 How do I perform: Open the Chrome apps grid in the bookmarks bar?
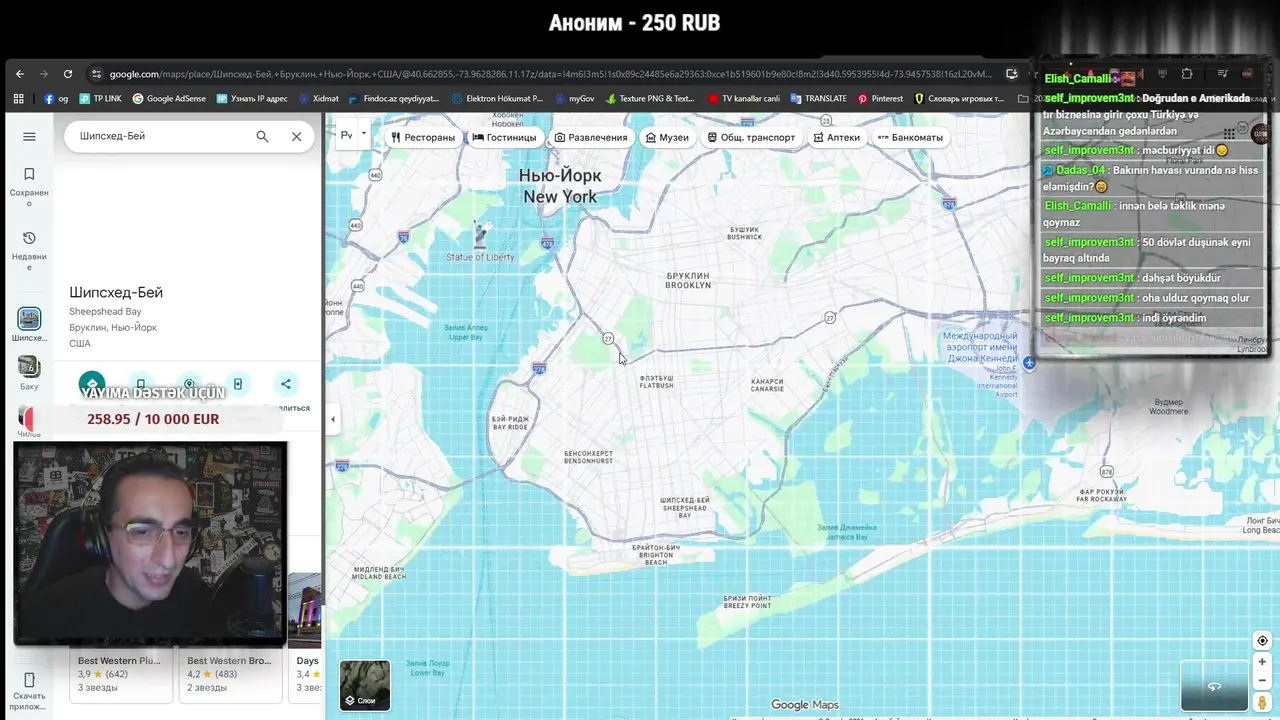click(x=18, y=99)
